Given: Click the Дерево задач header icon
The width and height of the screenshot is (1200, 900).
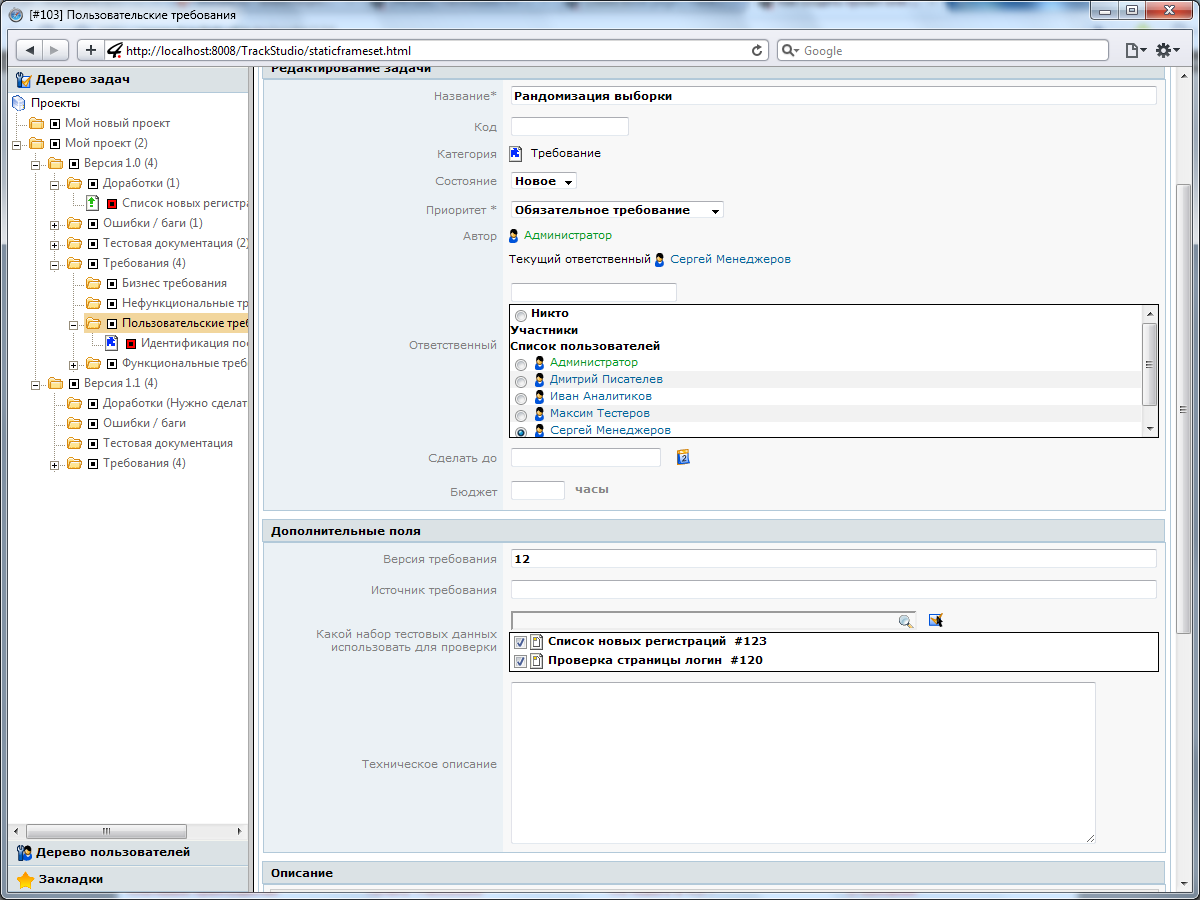Looking at the screenshot, I should click(x=24, y=80).
